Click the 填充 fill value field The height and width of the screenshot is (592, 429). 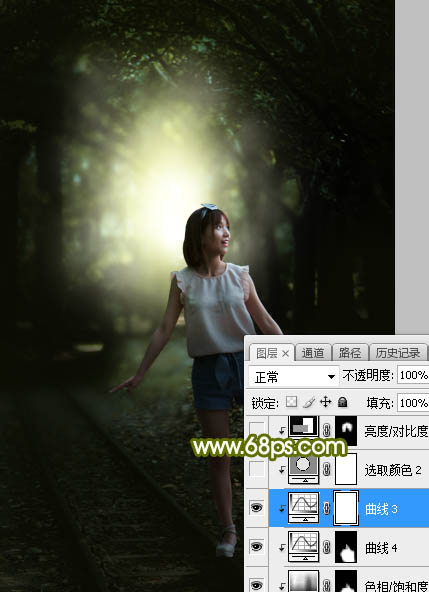pyautogui.click(x=413, y=402)
